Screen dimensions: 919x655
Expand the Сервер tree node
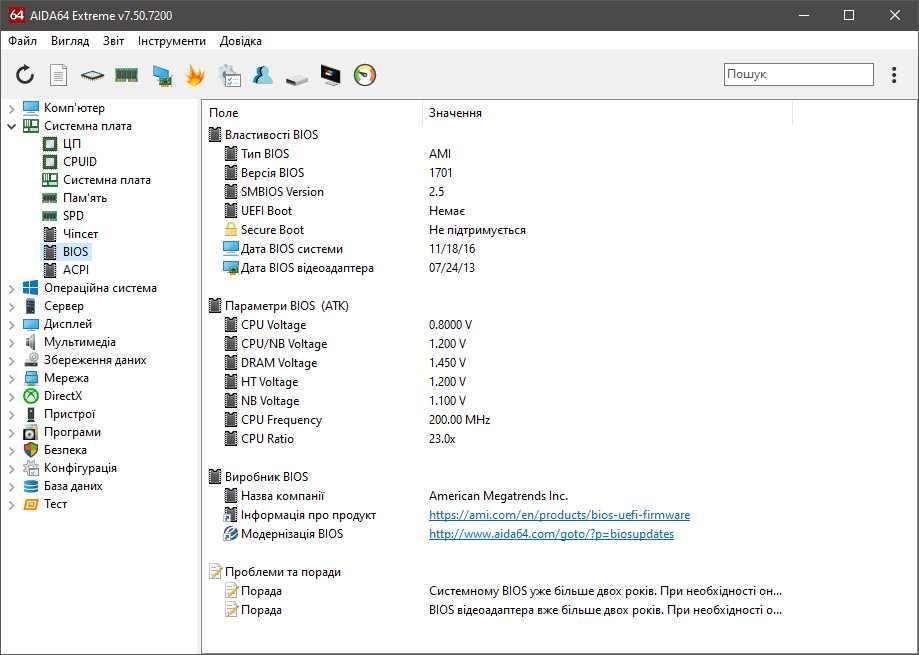[12, 306]
